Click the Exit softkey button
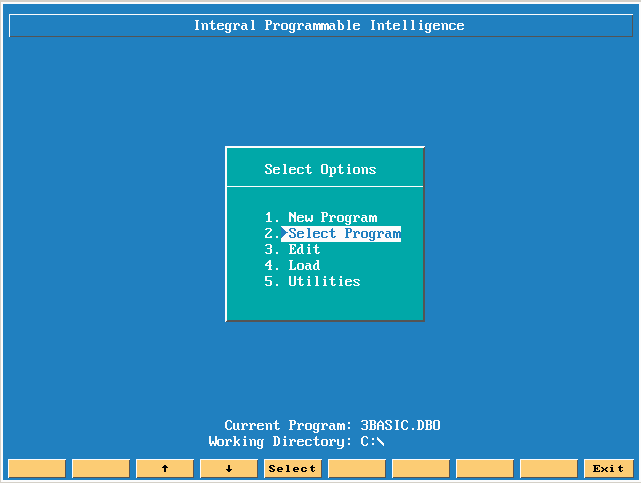Viewport: 641px width, 483px height. pyautogui.click(x=609, y=468)
